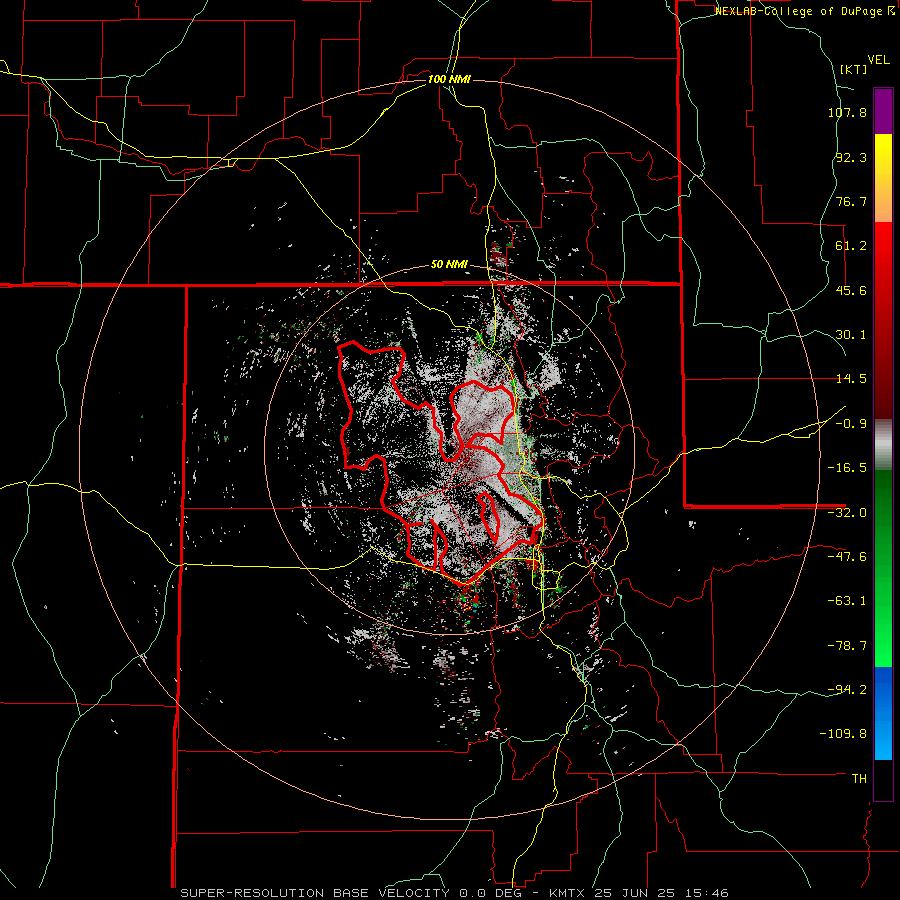Select the VEL legend title

(878, 60)
